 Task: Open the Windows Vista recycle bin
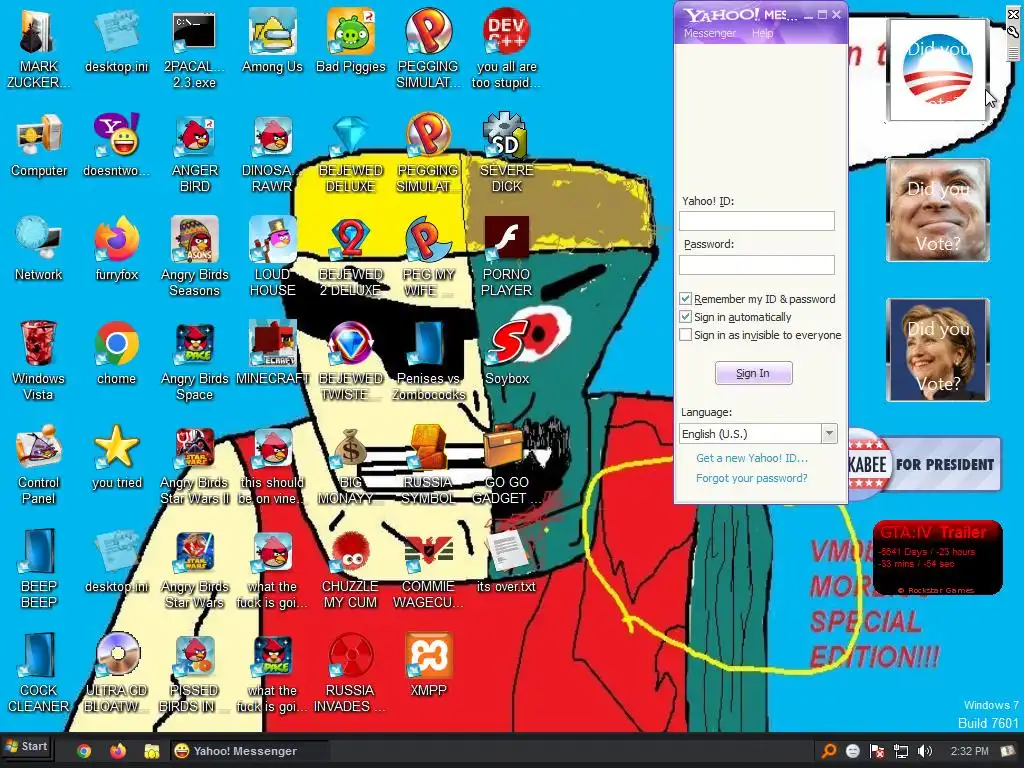pyautogui.click(x=38, y=360)
